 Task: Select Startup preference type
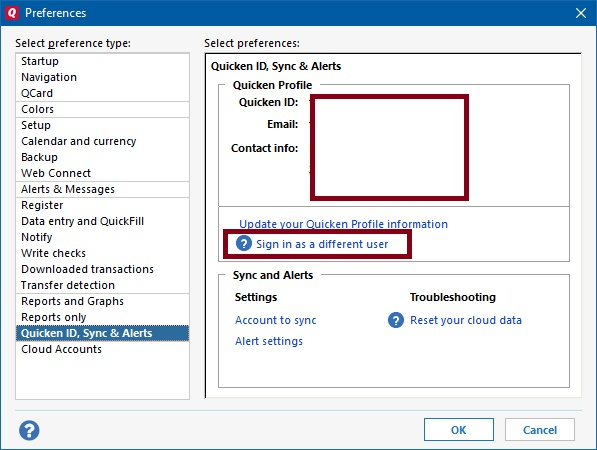[x=102, y=61]
